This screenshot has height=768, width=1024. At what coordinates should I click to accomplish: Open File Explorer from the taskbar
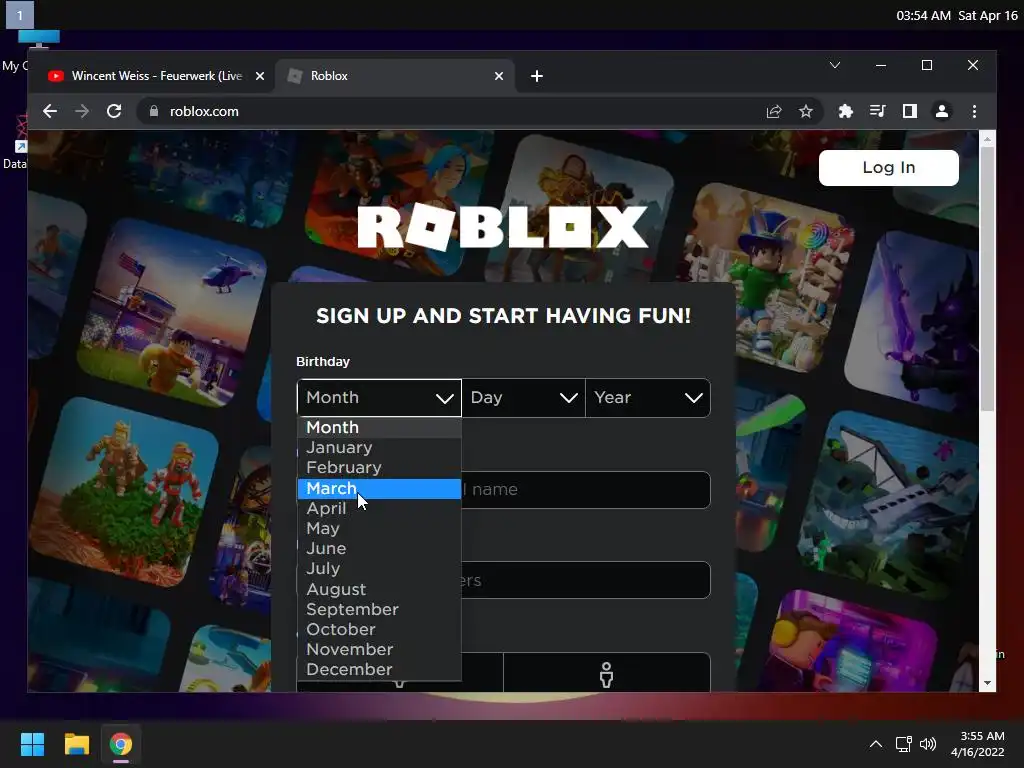tap(76, 744)
